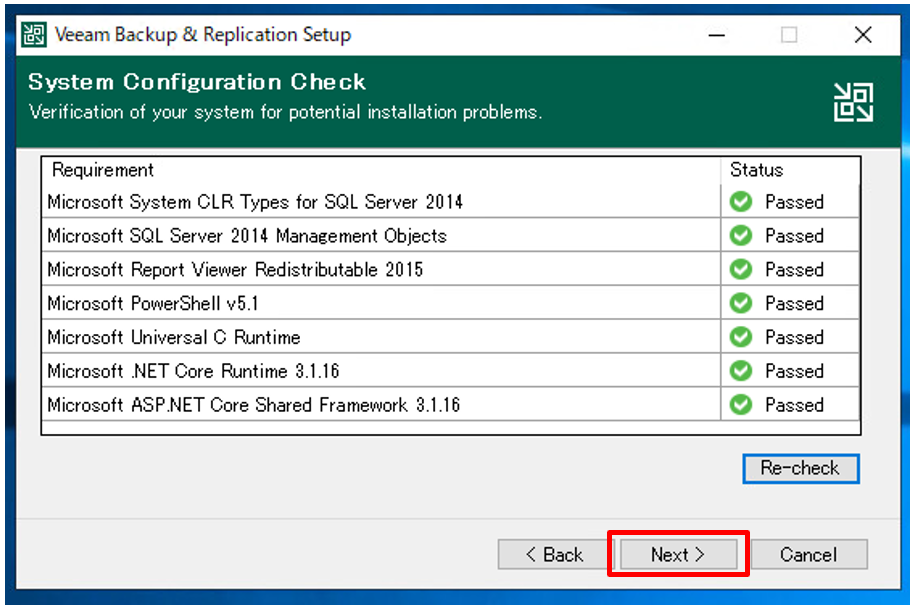Click the Status column header
Image resolution: width=913 pixels, height=609 pixels.
coord(790,170)
